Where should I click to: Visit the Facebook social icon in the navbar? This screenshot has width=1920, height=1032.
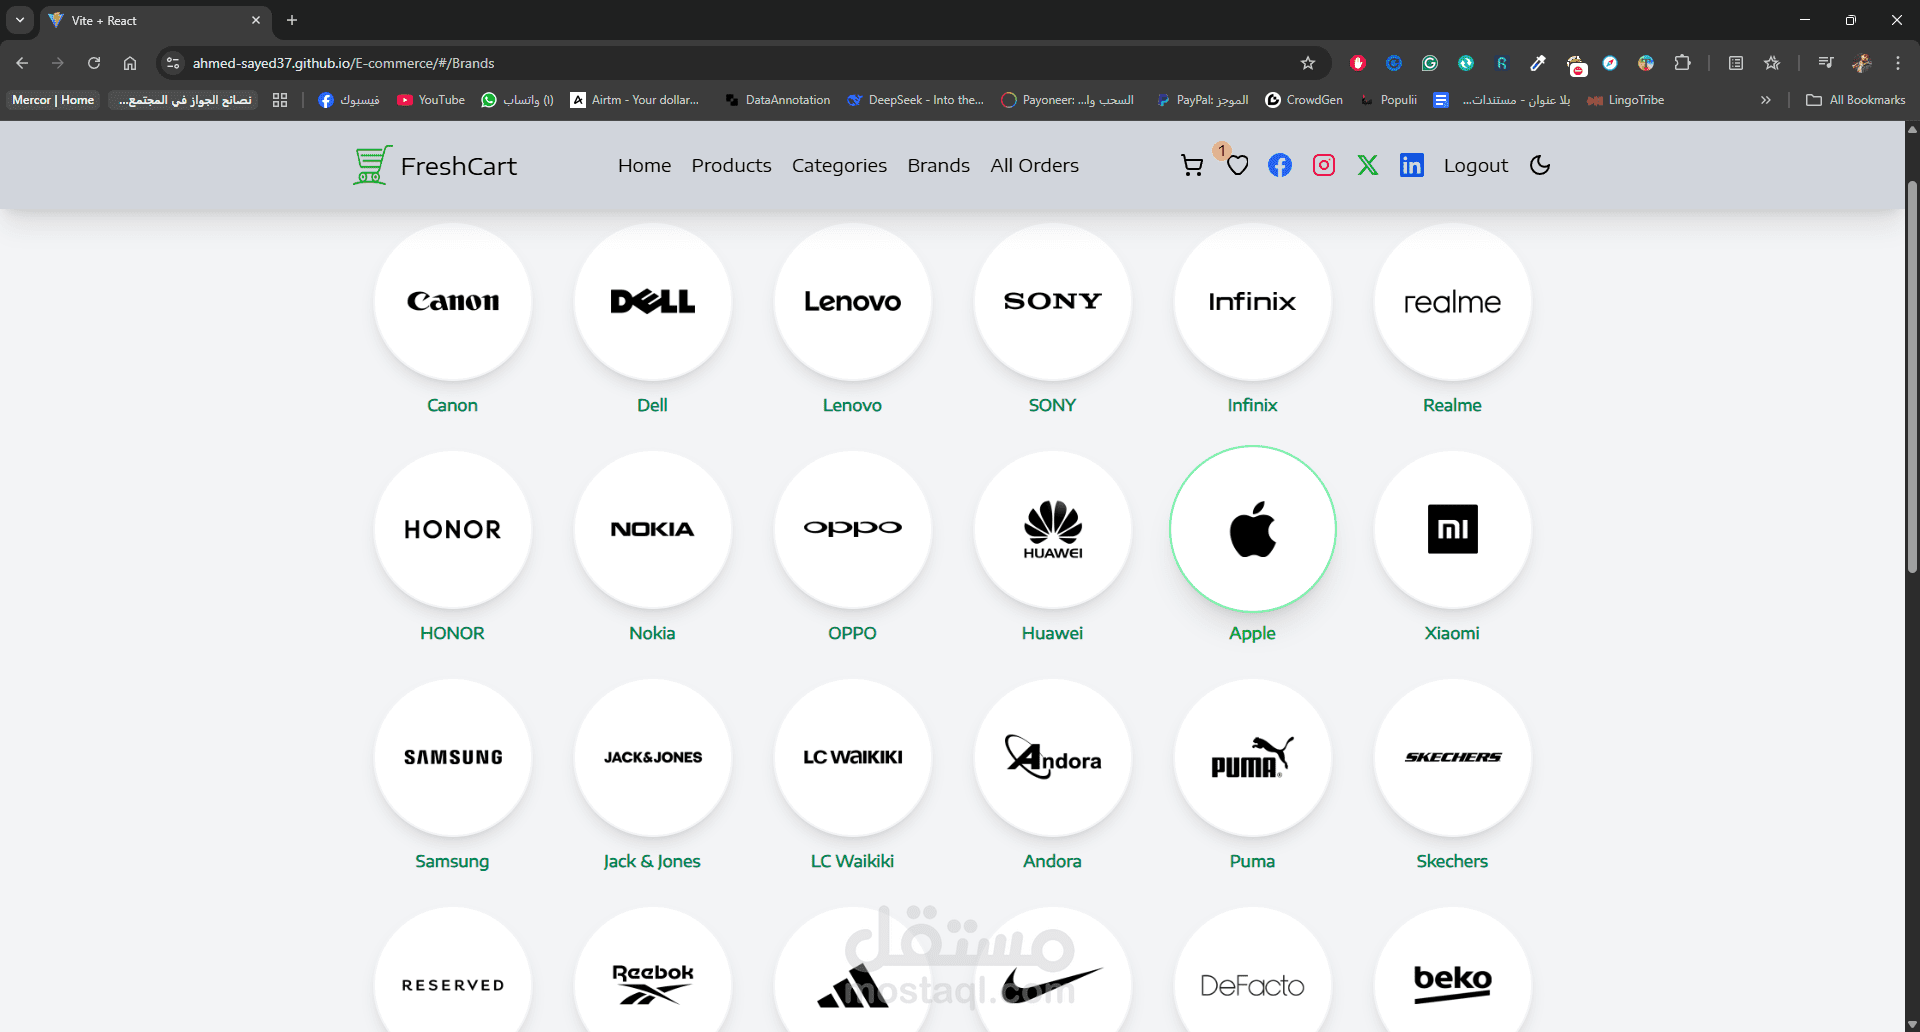1280,165
